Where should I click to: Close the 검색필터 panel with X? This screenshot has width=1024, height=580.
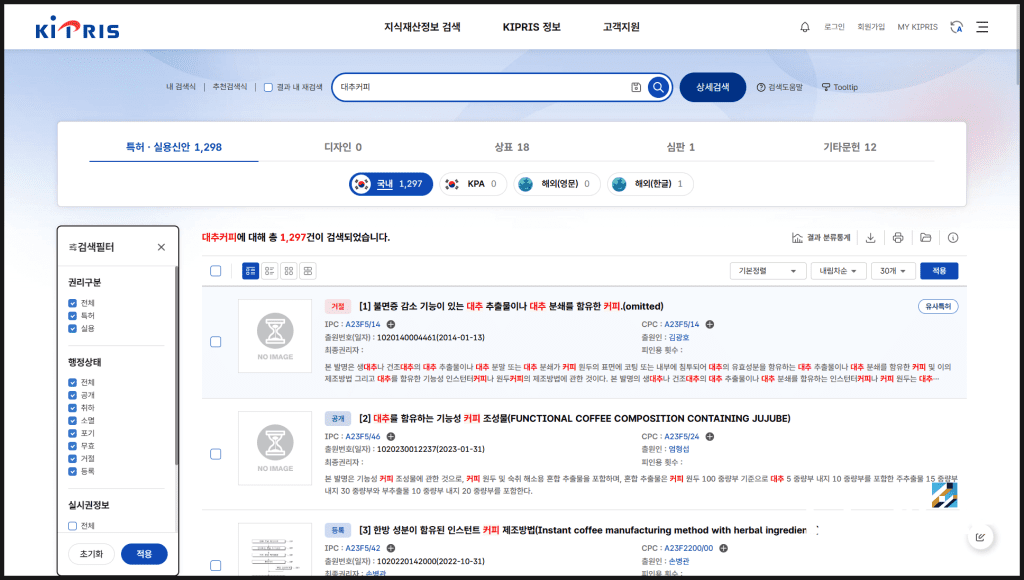coord(161,247)
